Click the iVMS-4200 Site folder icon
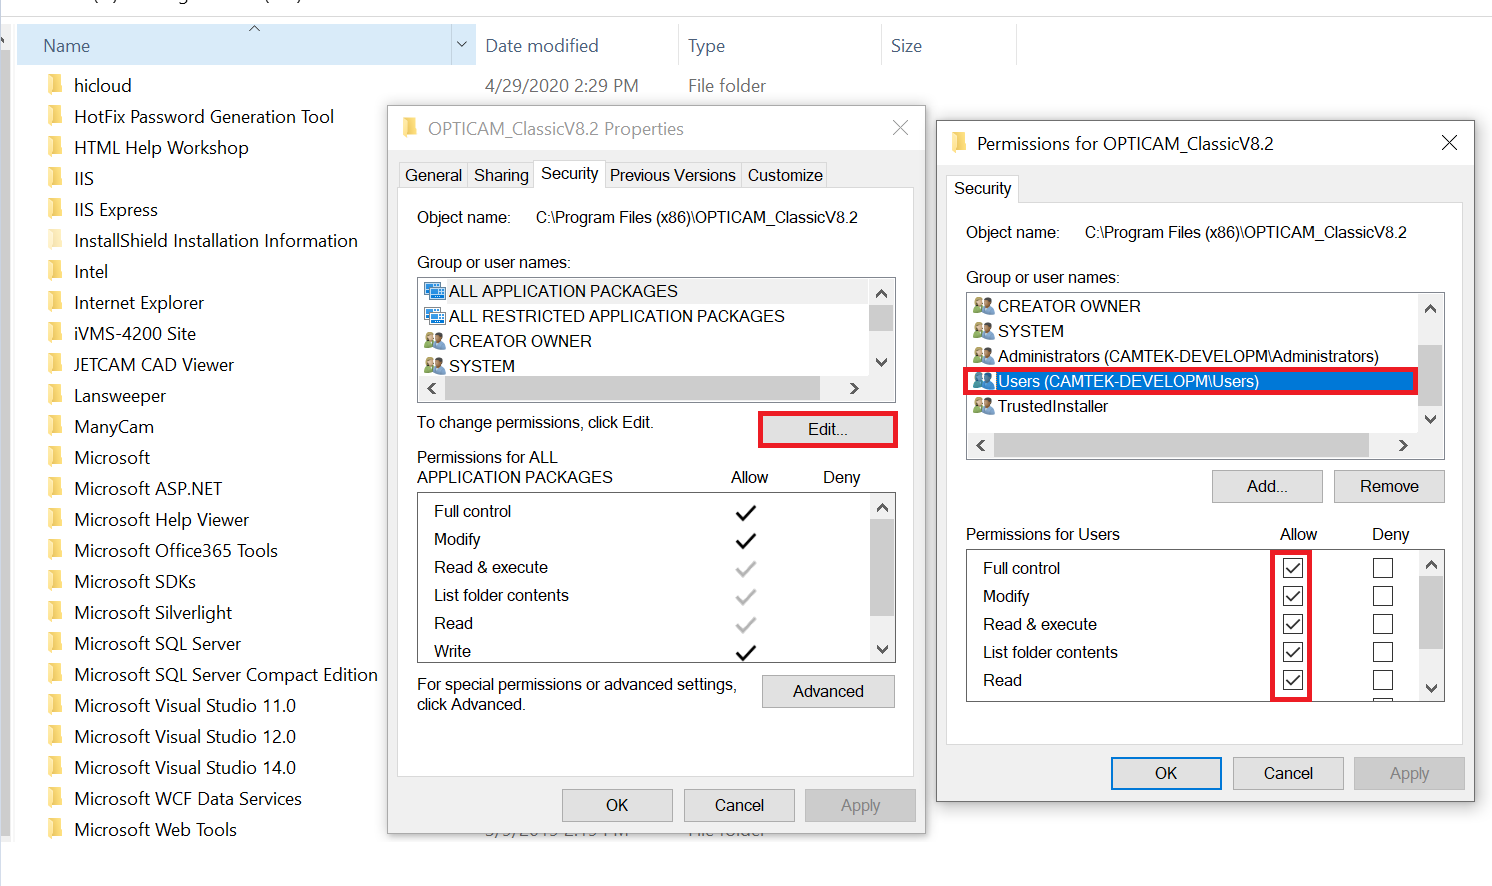The image size is (1492, 886). tap(55, 333)
